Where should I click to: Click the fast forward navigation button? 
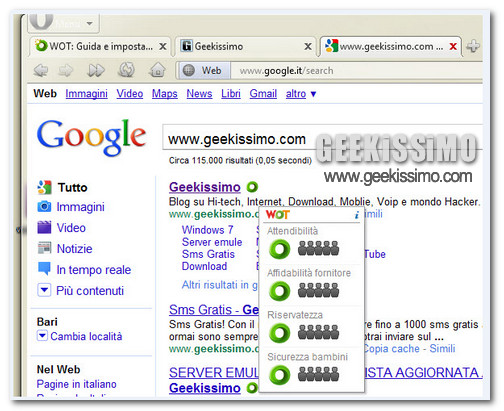click(96, 70)
